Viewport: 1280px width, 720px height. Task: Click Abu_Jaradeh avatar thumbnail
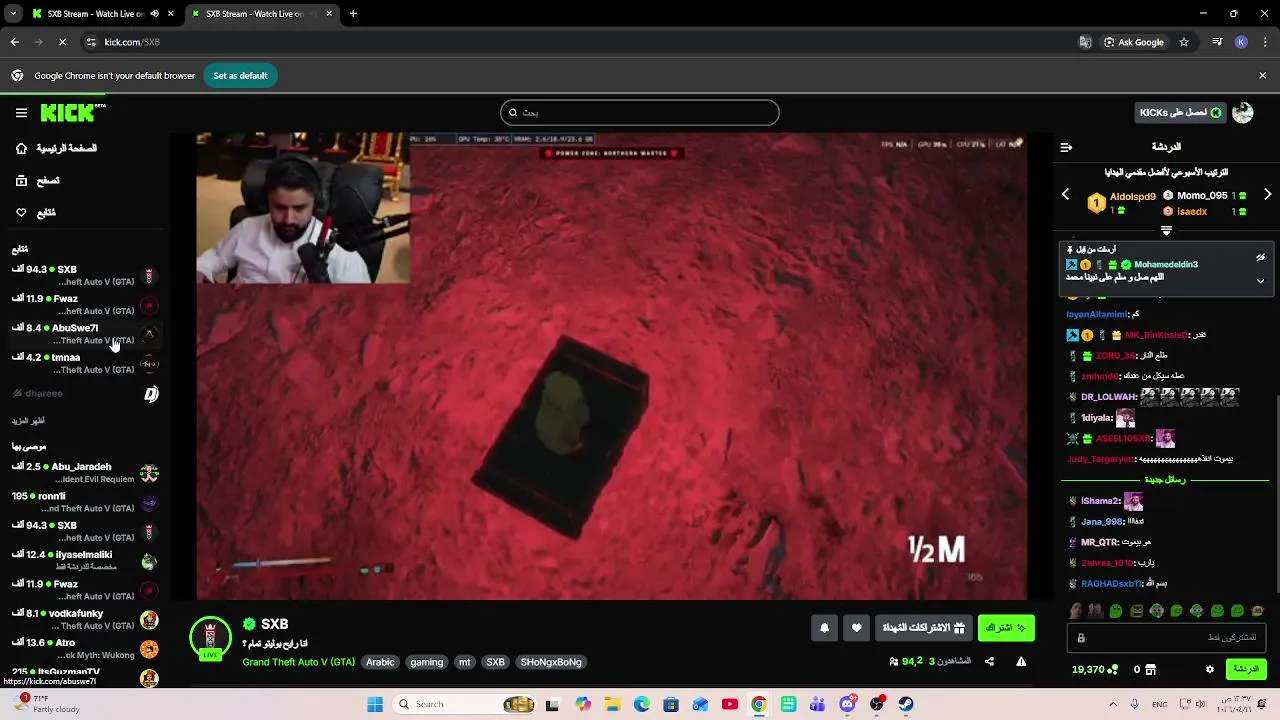pos(149,473)
